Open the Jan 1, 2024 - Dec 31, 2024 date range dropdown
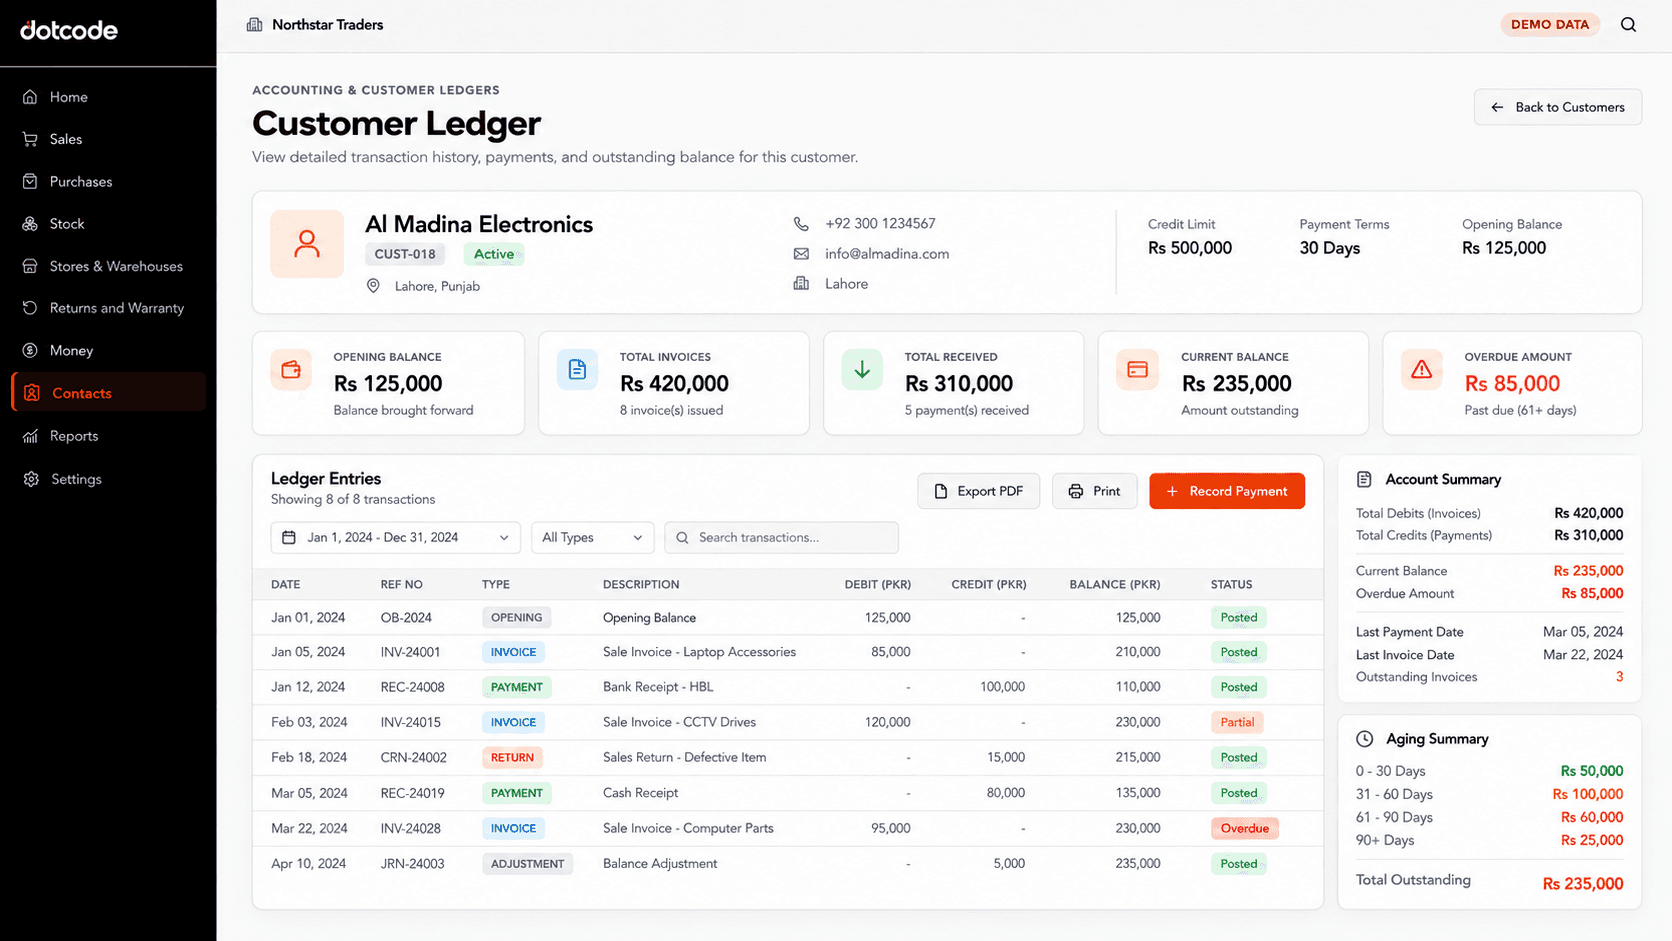Screen dimensions: 1672x941 (x=395, y=538)
